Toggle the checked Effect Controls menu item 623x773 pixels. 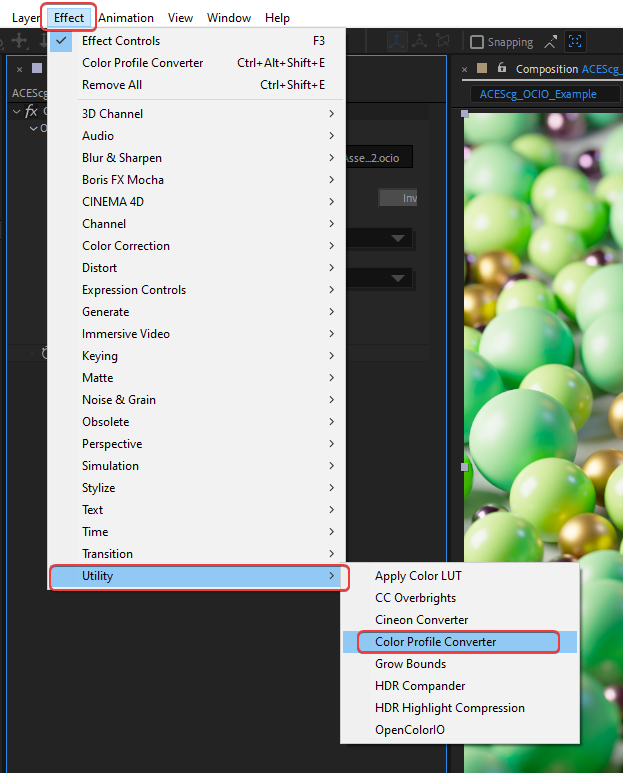[x=120, y=41]
